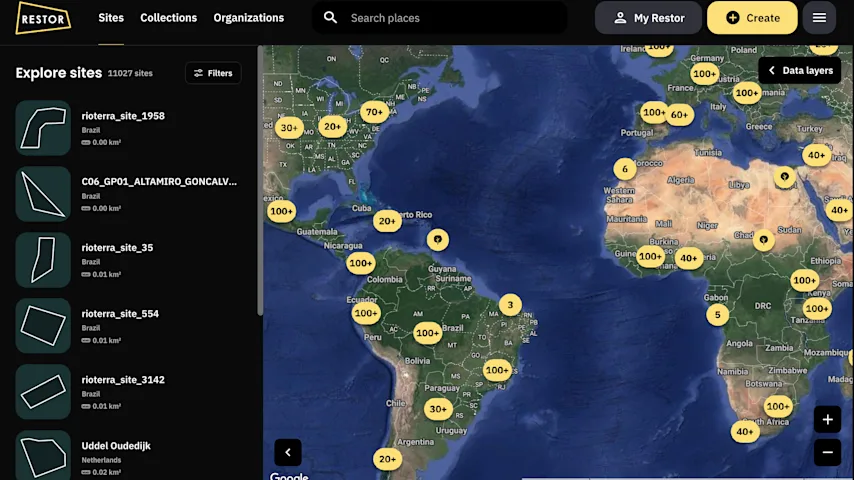Click the 100+ cluster near Romania
854x480 pixels.
point(747,93)
